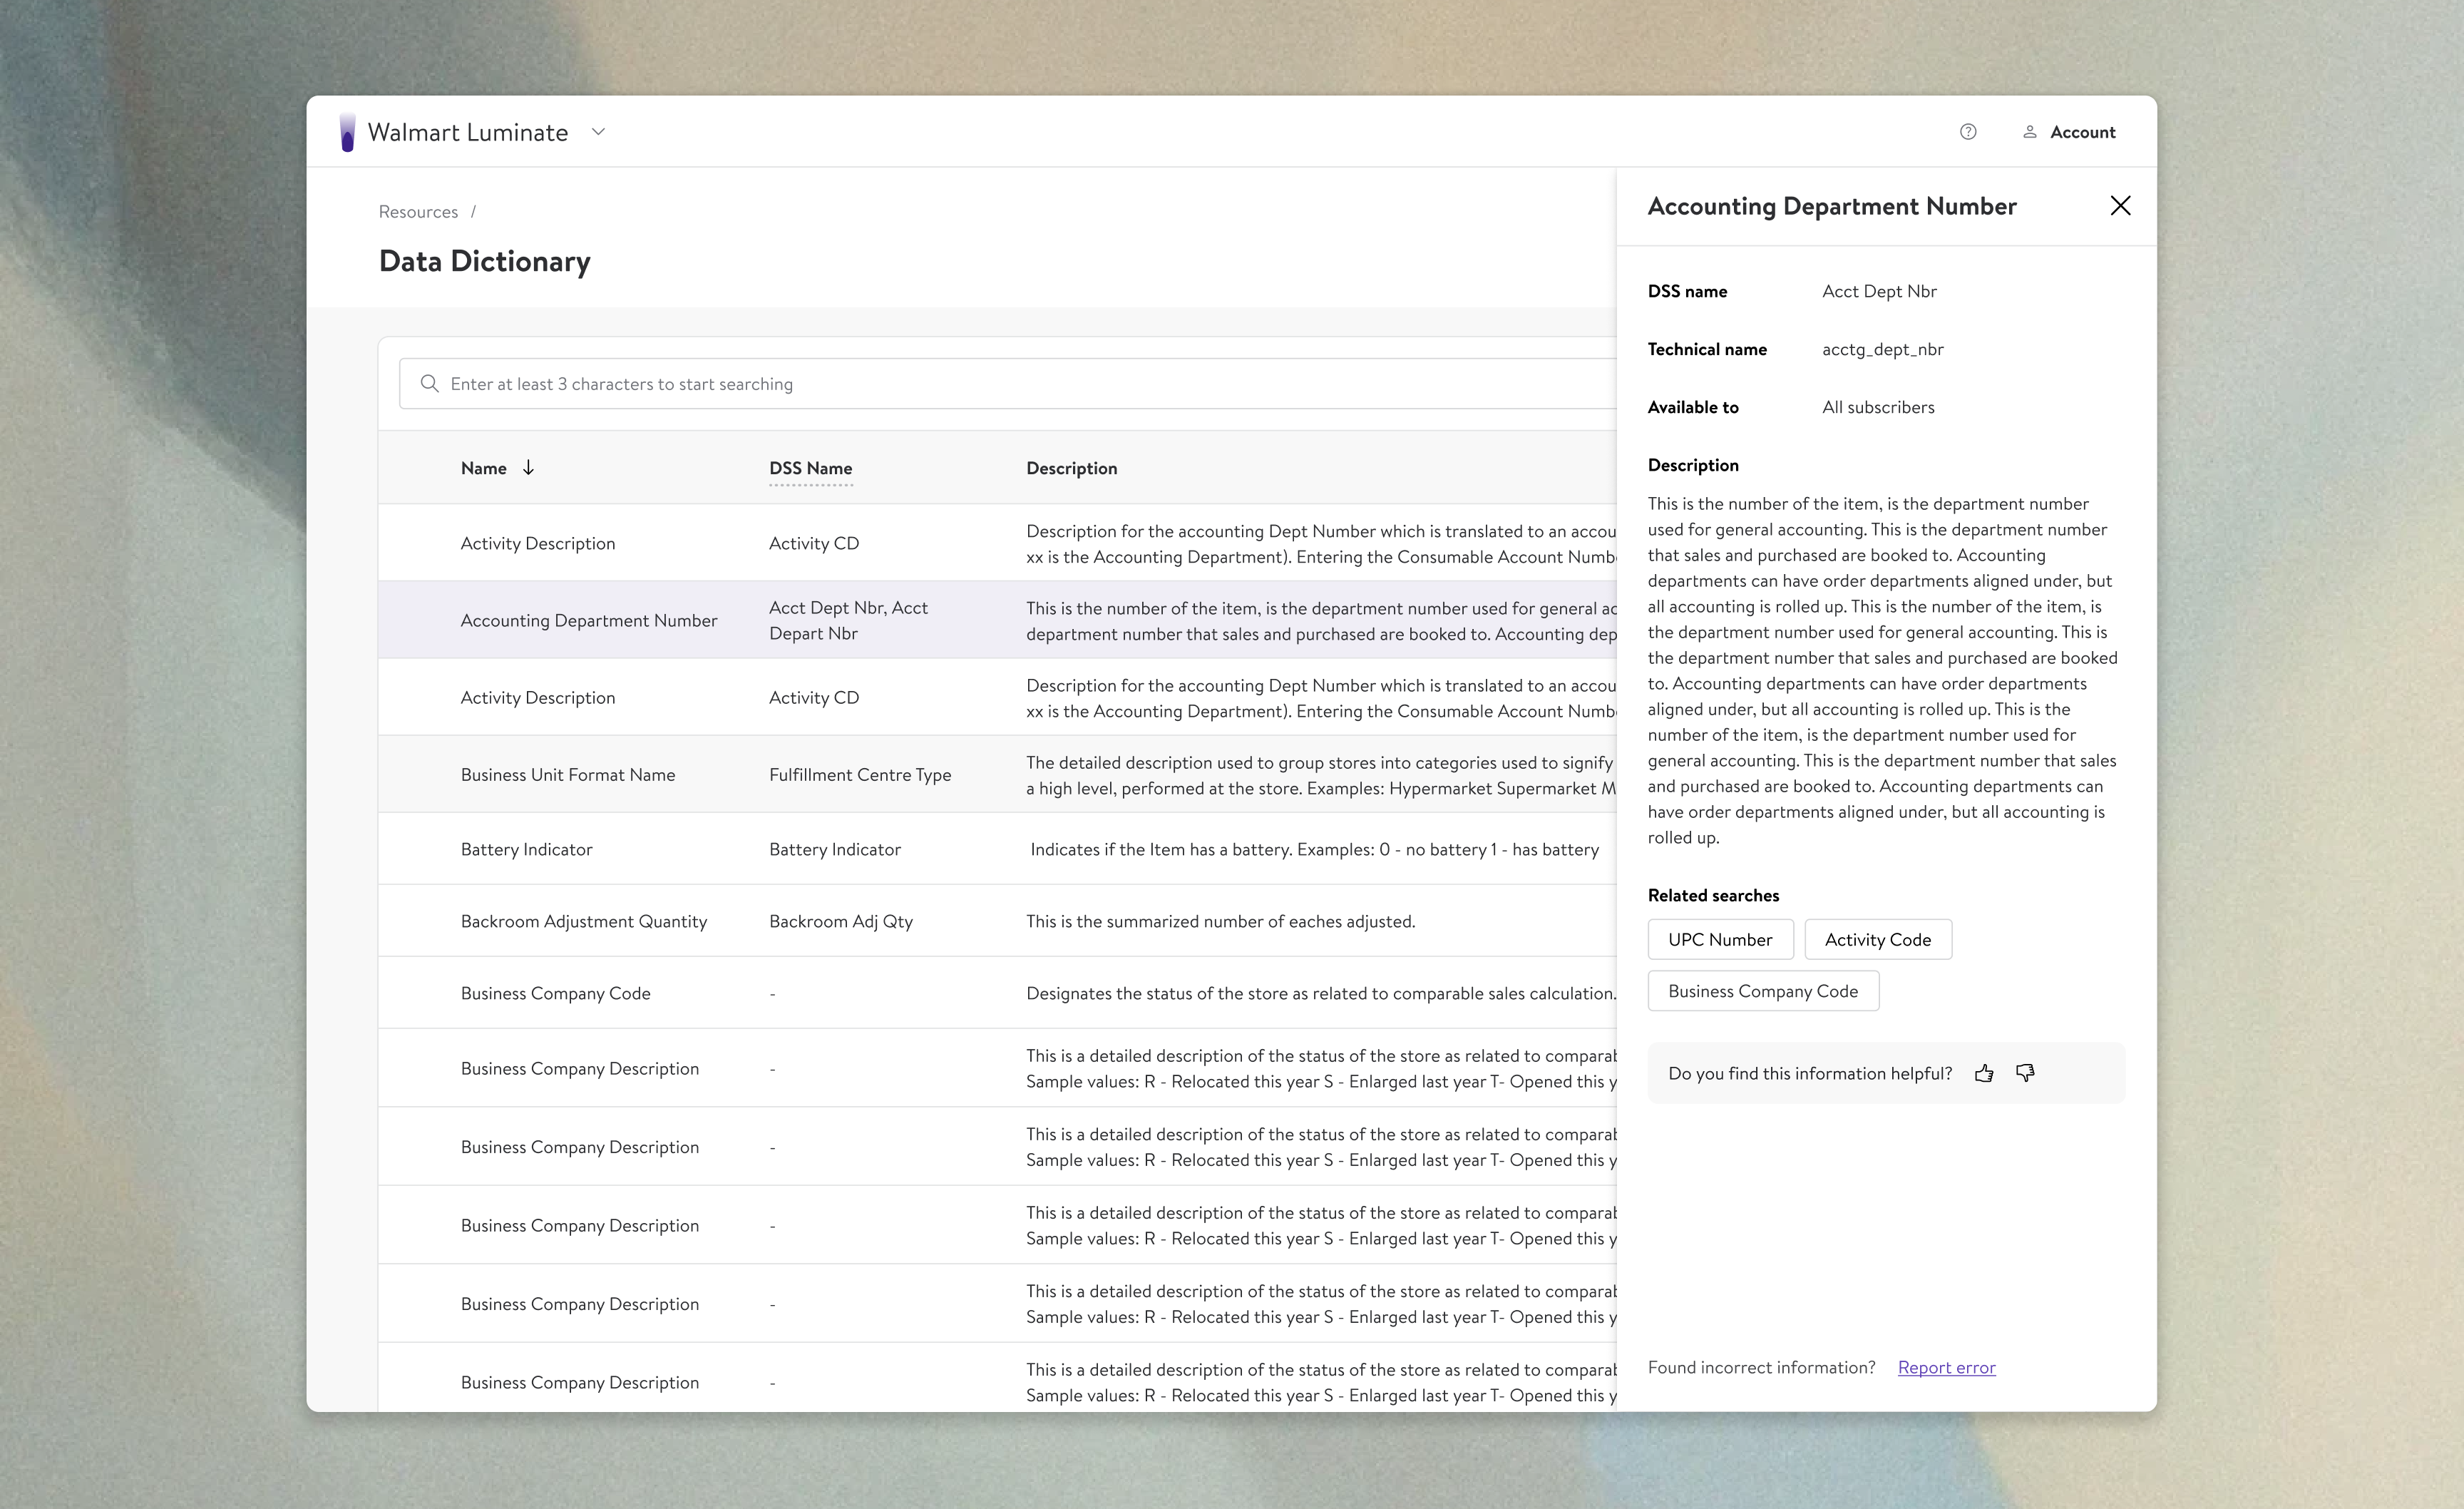
Task: Click the All subscribers value
Action: [x=1878, y=407]
